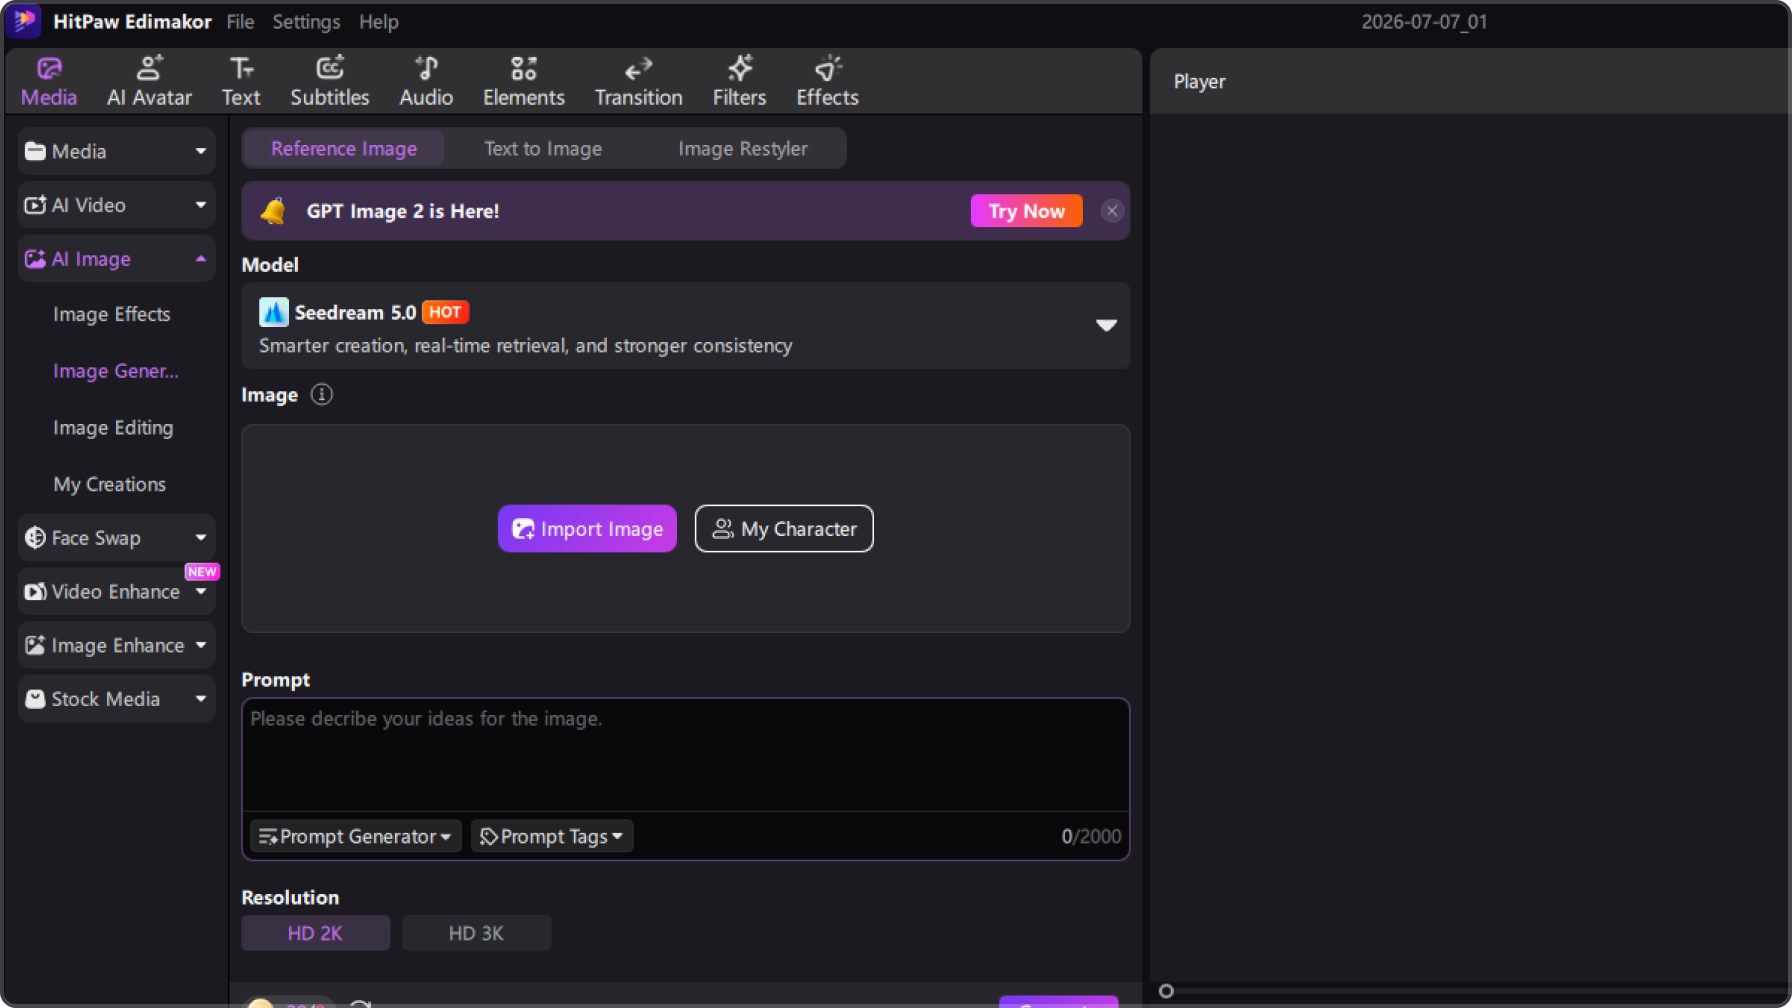Select HD 2K resolution
Viewport: 1792px width, 1008px height.
(315, 933)
